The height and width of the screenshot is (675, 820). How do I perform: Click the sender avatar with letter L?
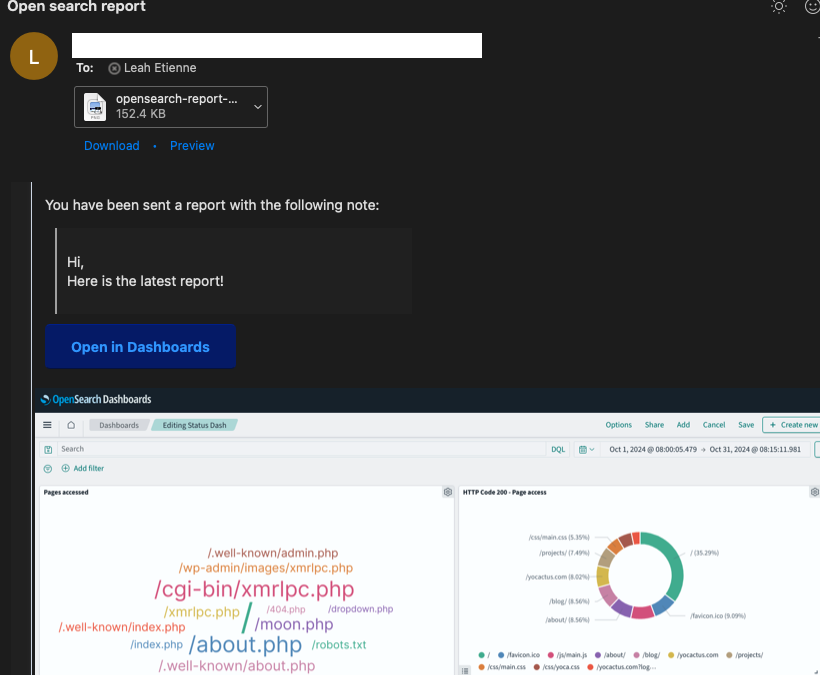34,56
